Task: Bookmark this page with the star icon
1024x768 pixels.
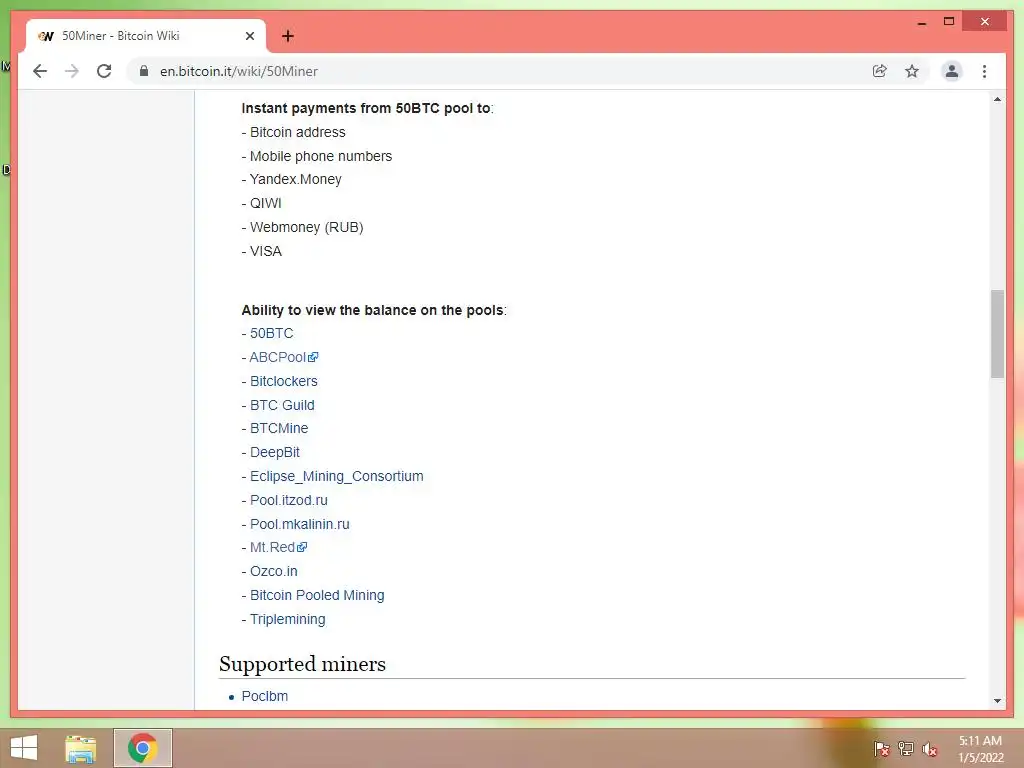Action: (x=912, y=71)
